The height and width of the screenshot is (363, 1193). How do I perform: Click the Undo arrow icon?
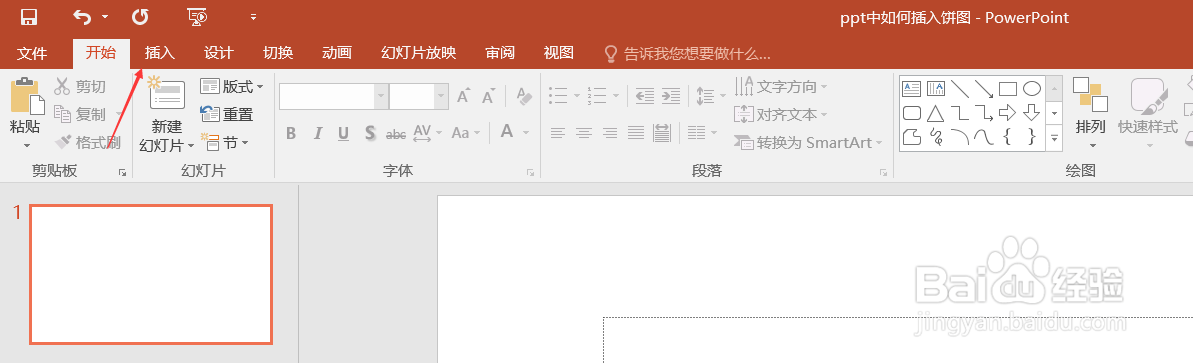pos(82,16)
